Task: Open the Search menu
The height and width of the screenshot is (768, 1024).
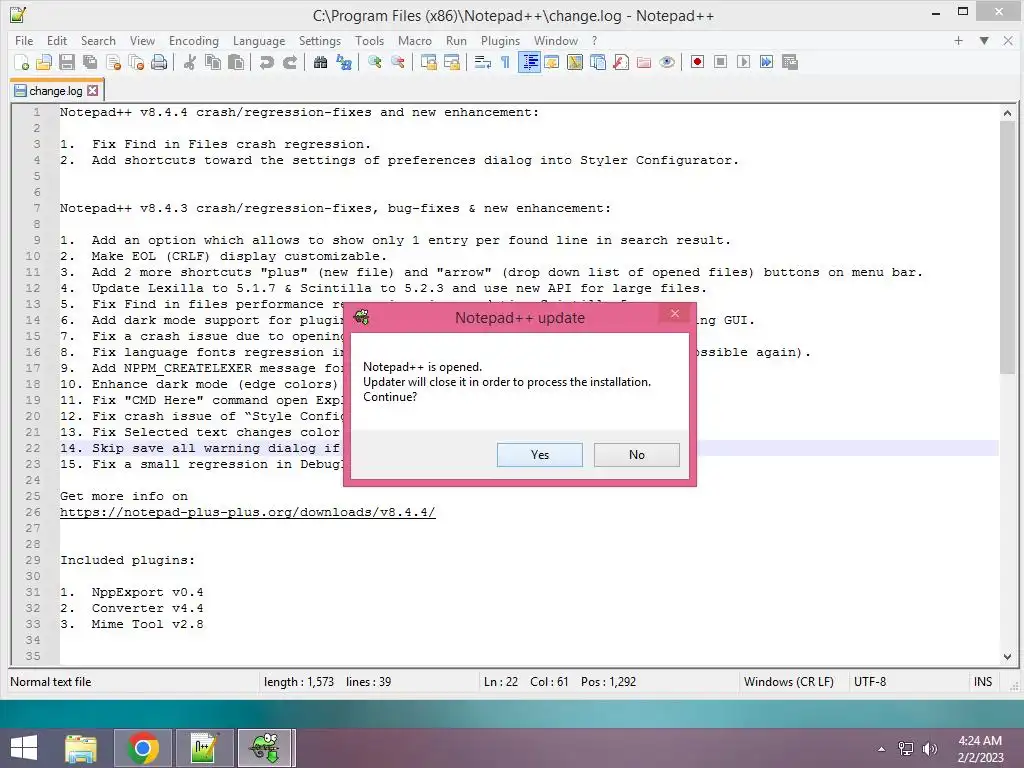Action: click(98, 40)
